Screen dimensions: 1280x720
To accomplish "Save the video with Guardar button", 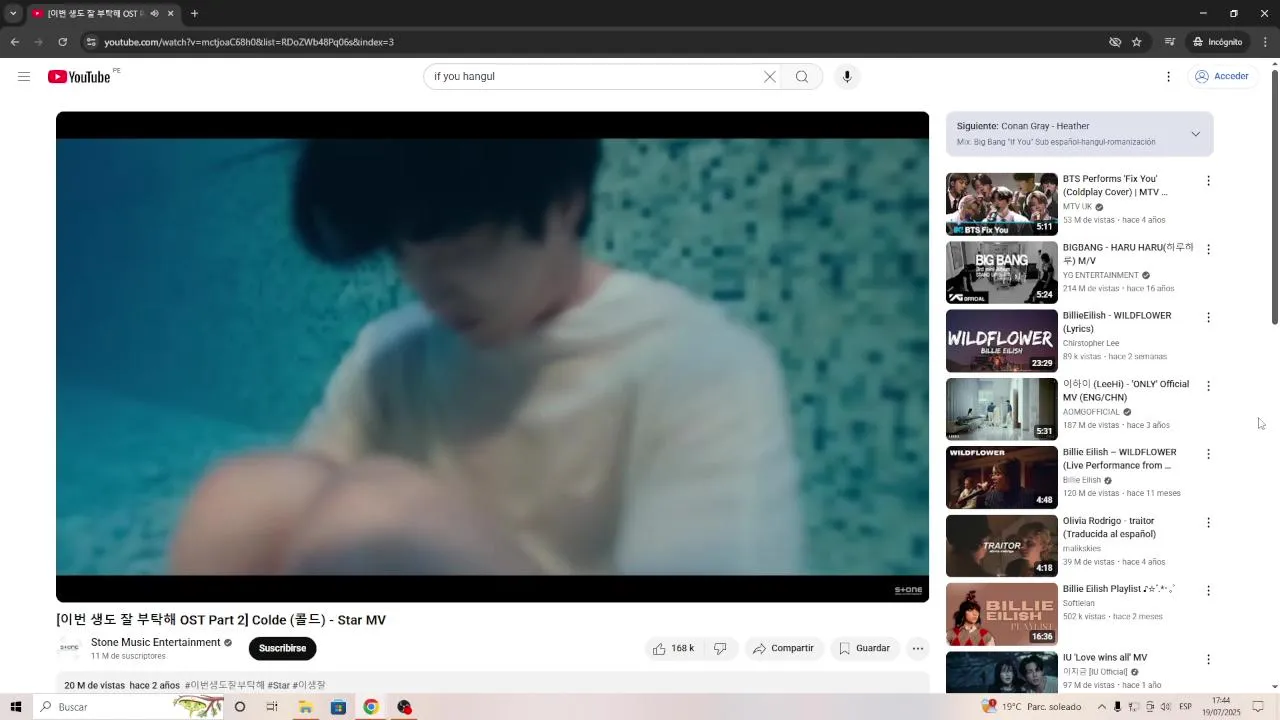I will point(864,649).
